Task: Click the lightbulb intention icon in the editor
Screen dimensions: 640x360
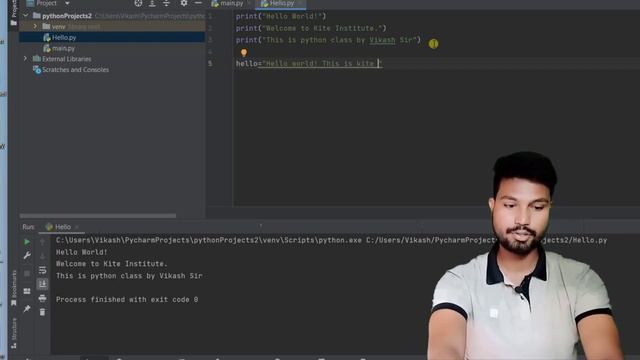Action: click(x=244, y=53)
